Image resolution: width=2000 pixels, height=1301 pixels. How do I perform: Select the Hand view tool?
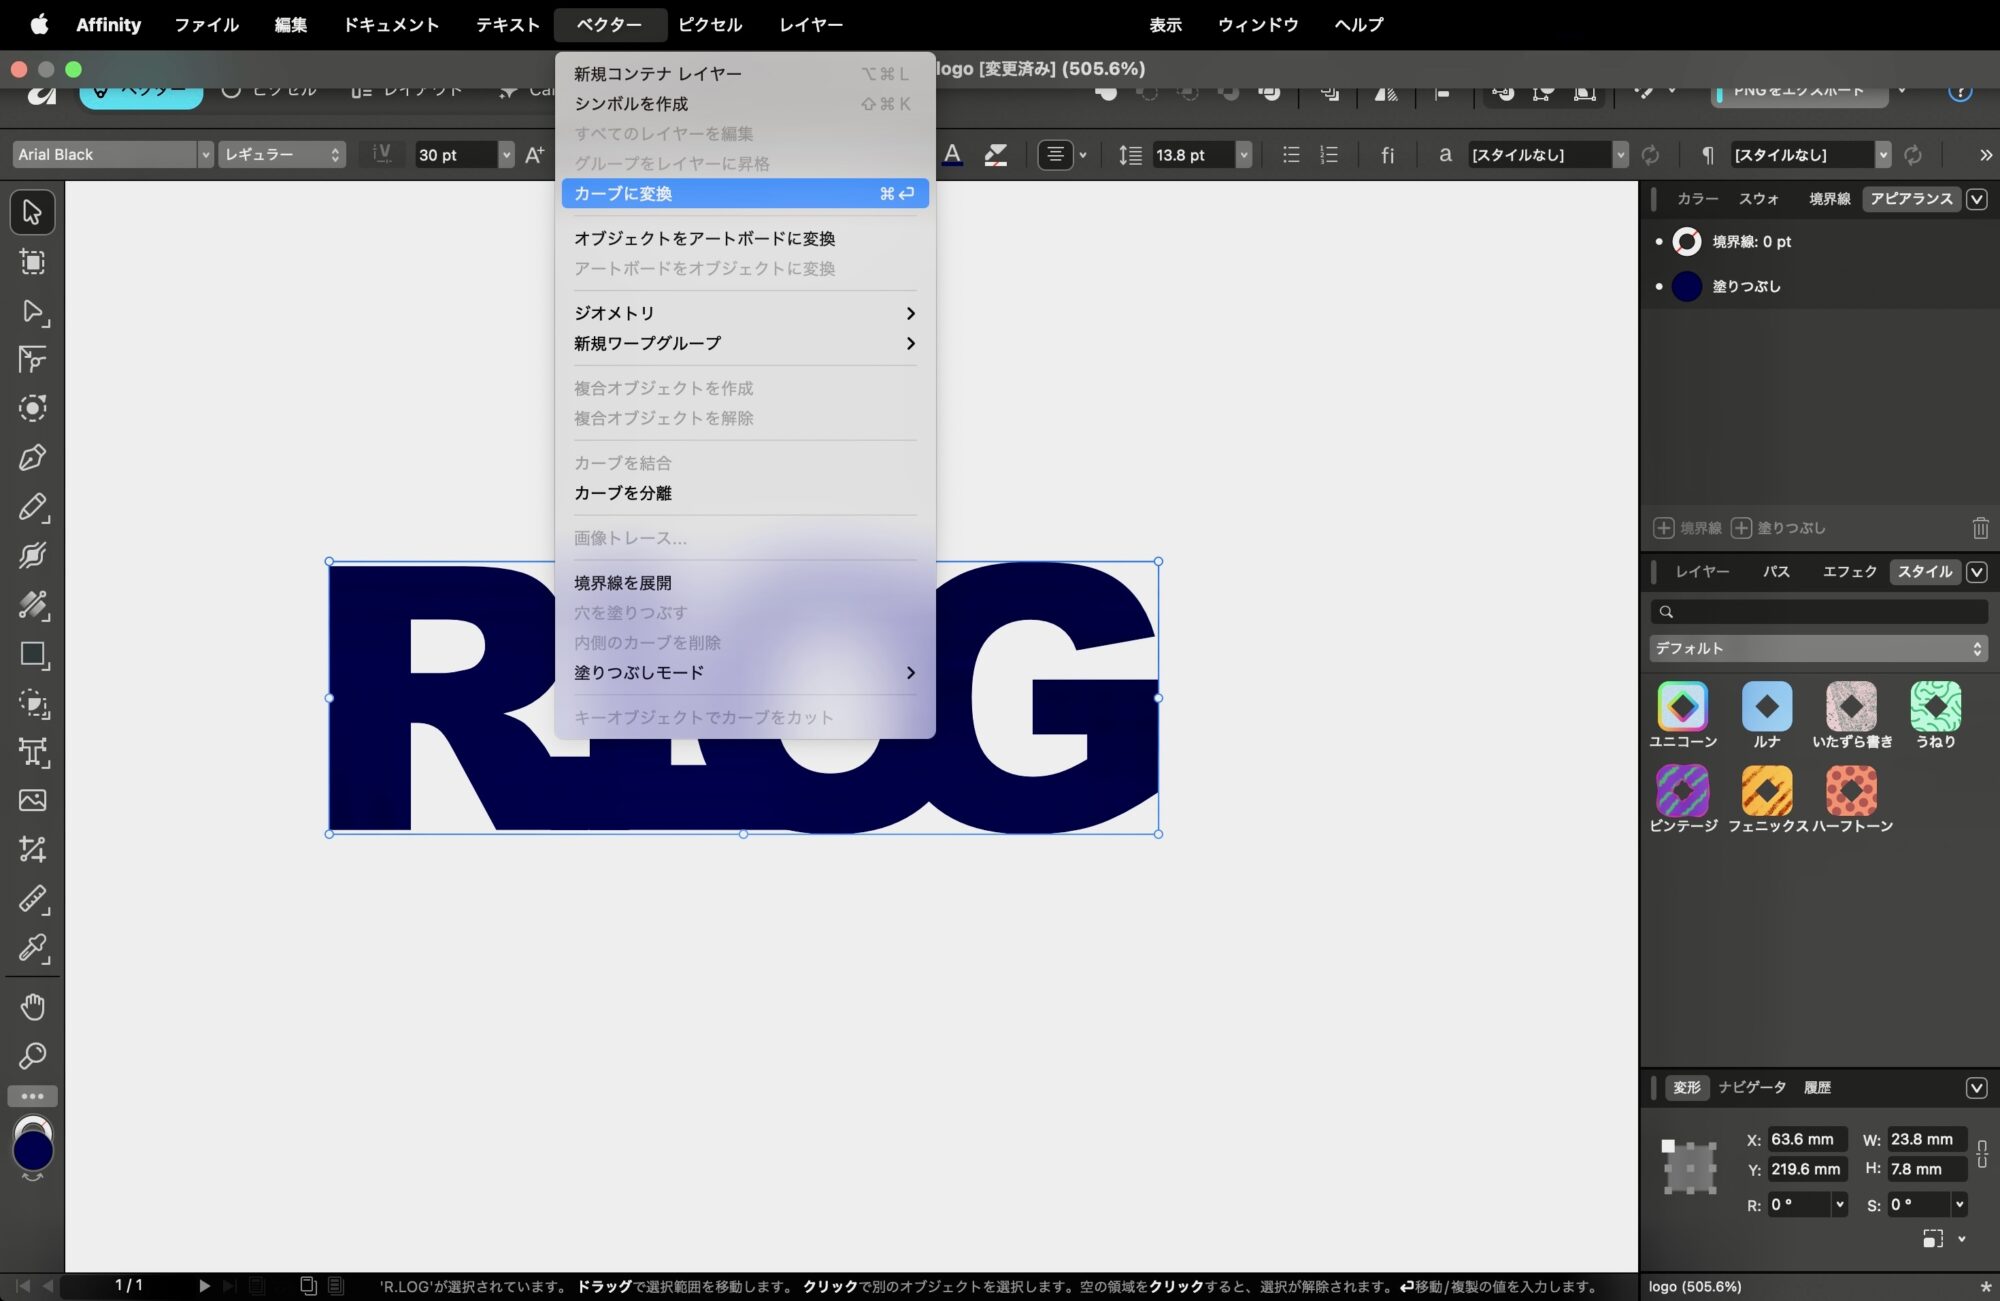tap(32, 1007)
